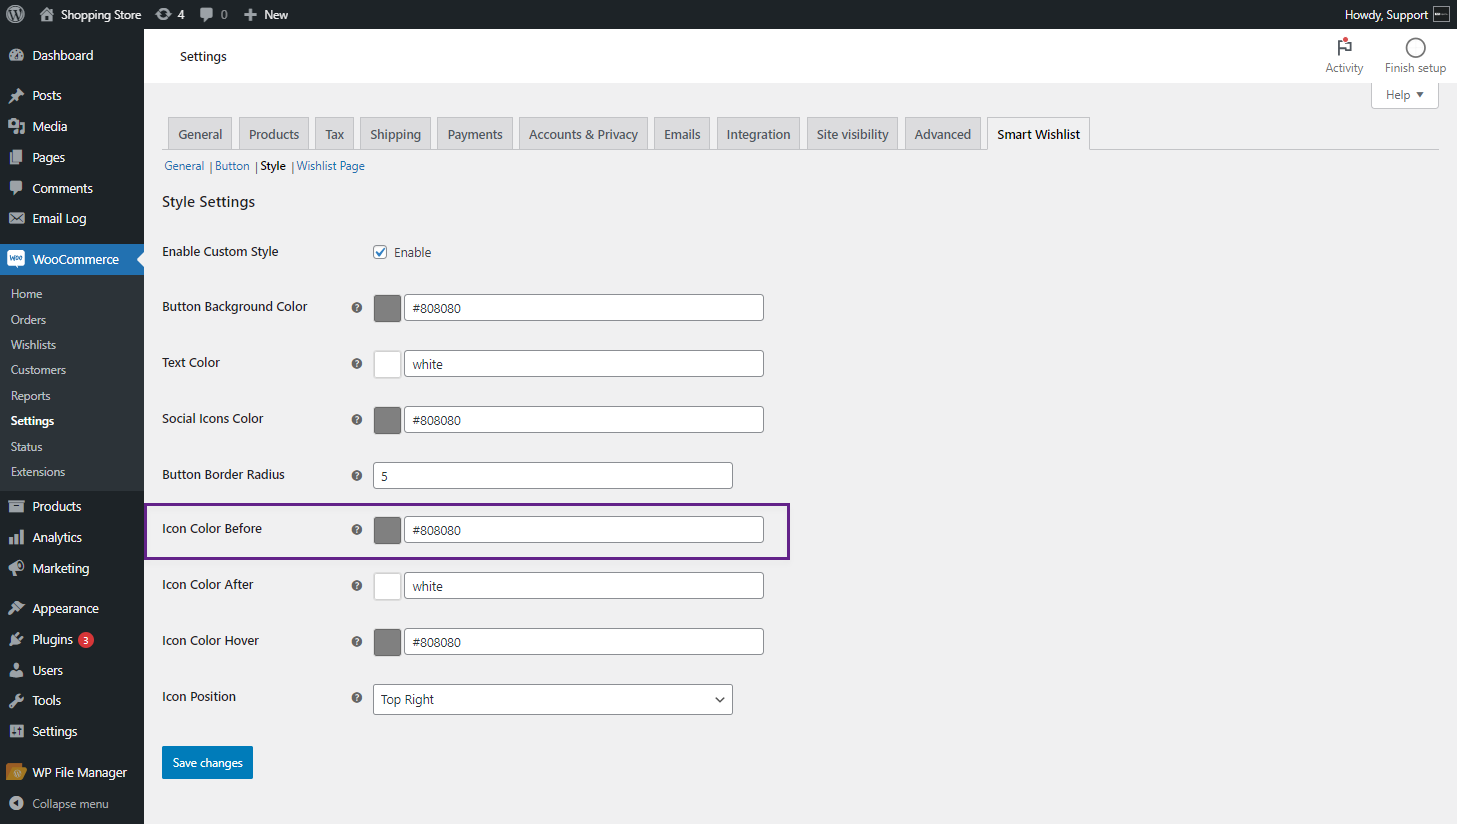Open Wishlists in WooCommerce submenu
Viewport: 1457px width, 824px height.
click(33, 345)
